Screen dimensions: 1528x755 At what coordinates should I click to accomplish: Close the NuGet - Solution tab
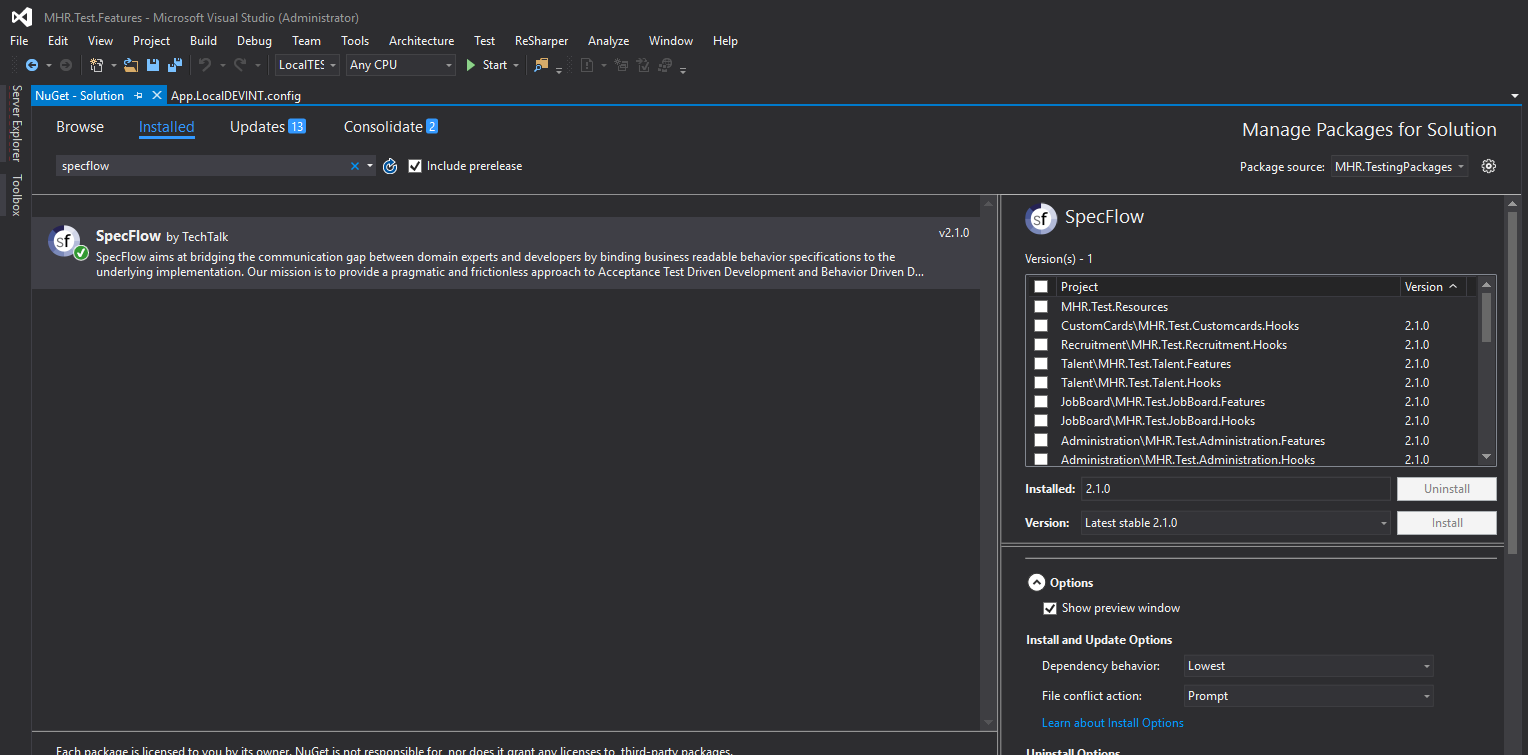pyautogui.click(x=157, y=96)
